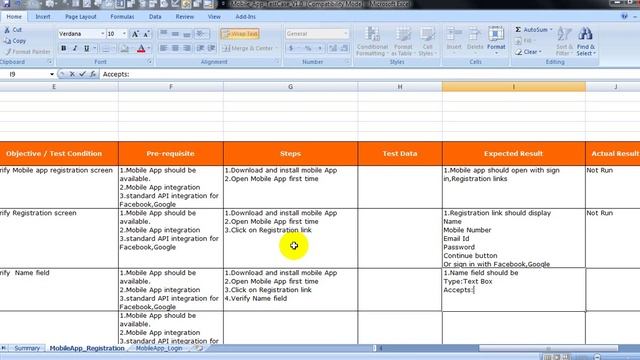Align text to bottom
This screenshot has height=360, width=640.
coord(187,34)
